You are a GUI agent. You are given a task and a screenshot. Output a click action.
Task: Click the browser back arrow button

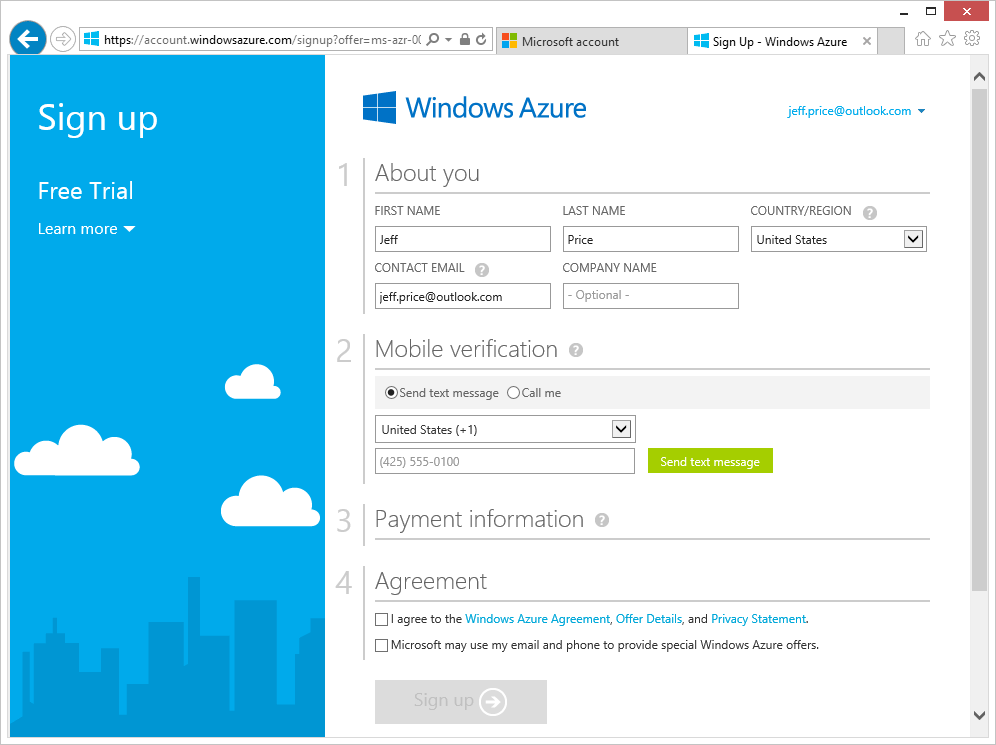[27, 39]
